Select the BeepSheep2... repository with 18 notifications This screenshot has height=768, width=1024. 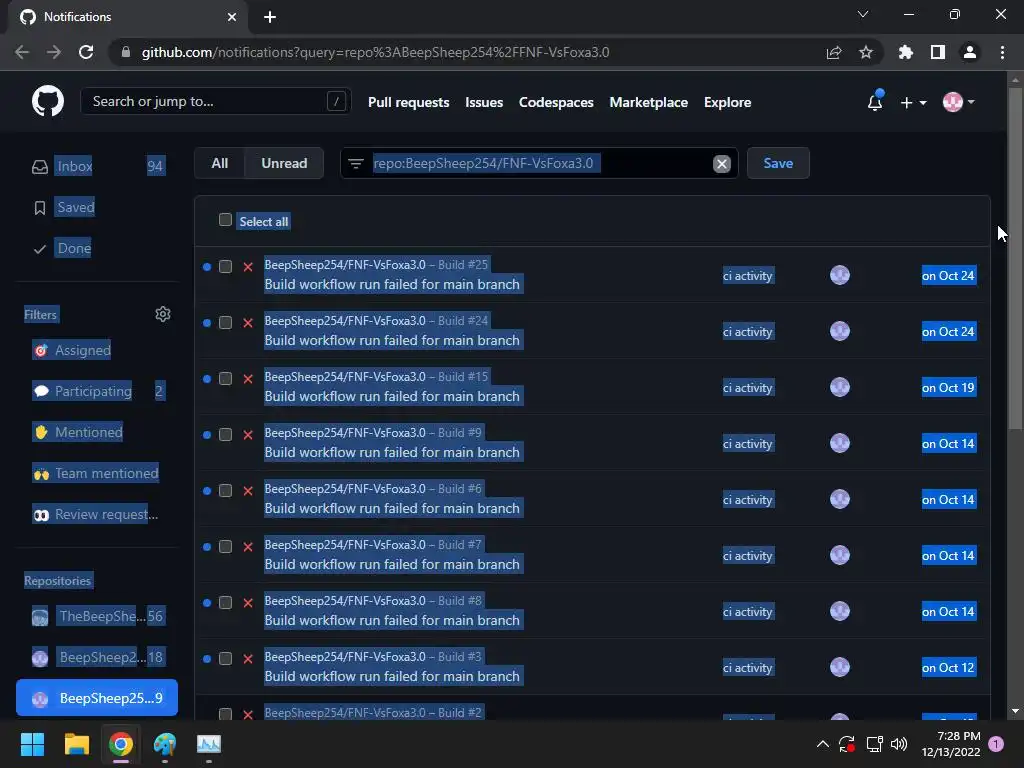tap(97, 657)
